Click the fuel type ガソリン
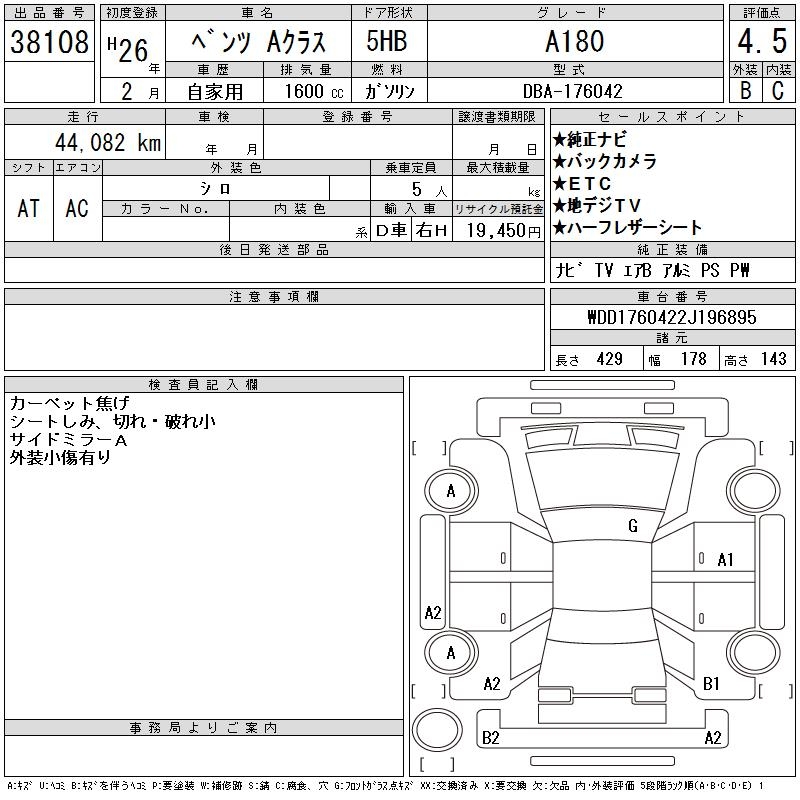 (x=389, y=91)
